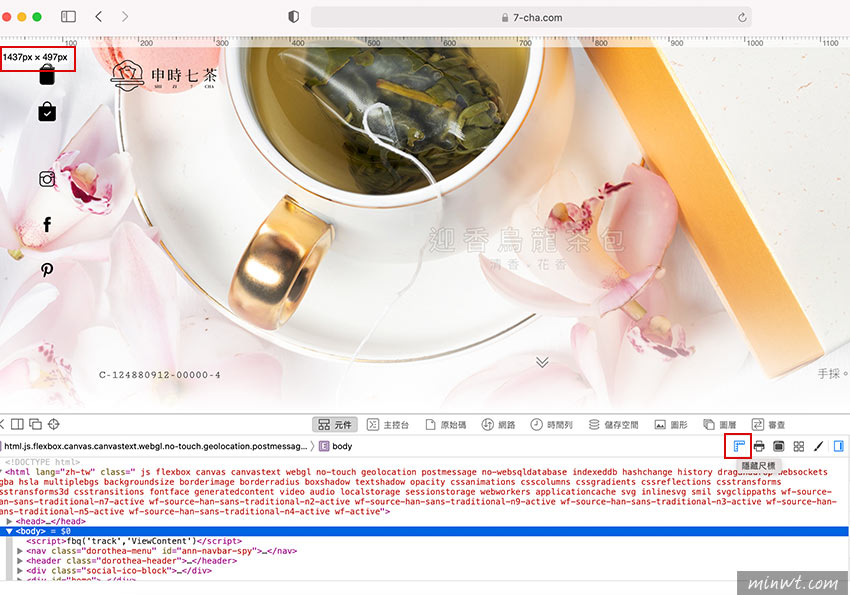This screenshot has height=595, width=850.
Task: Toggle the Safari sidebar button
Action: [68, 17]
